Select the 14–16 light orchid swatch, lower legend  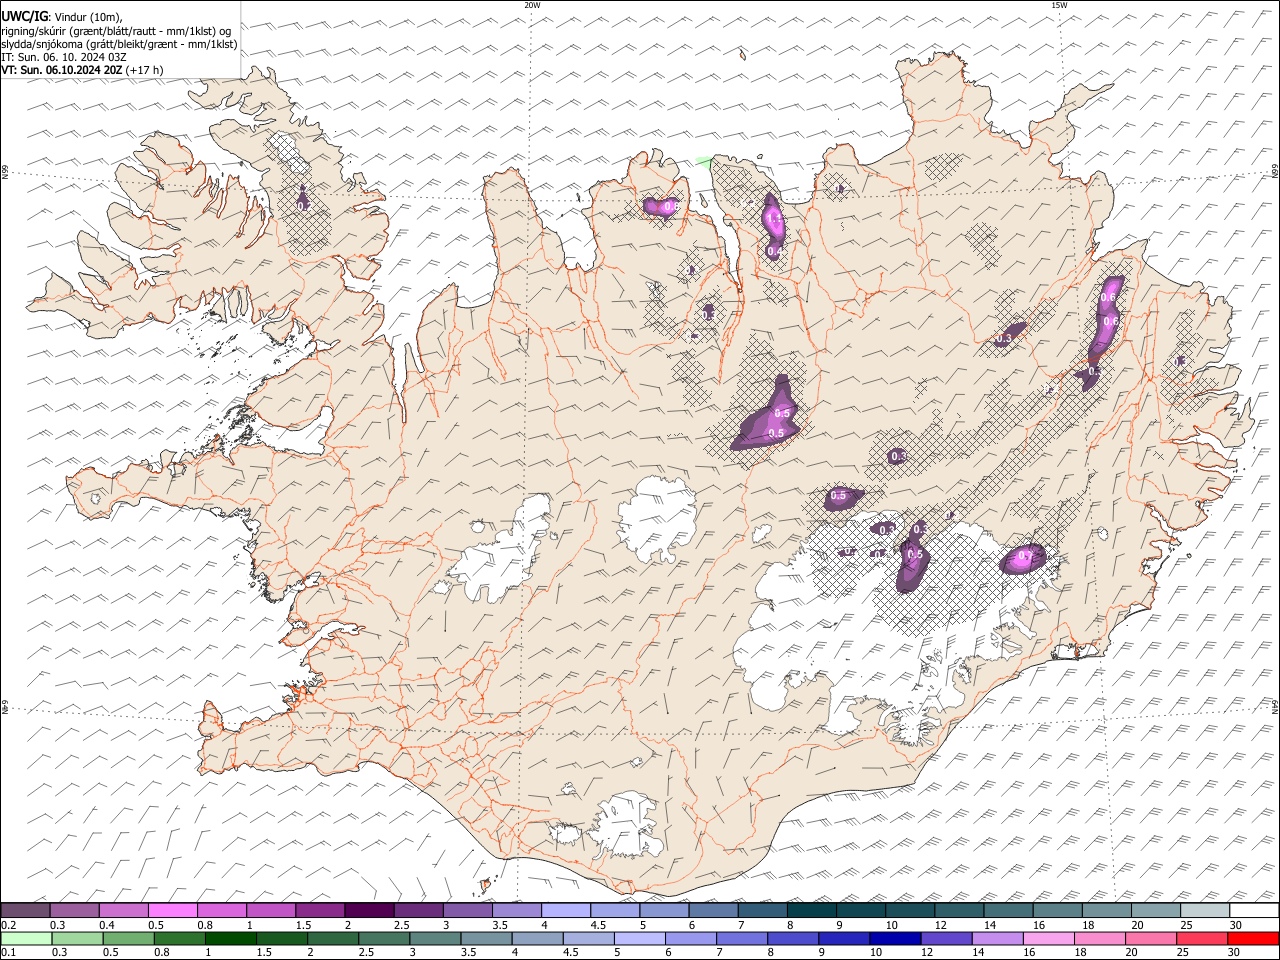click(997, 938)
